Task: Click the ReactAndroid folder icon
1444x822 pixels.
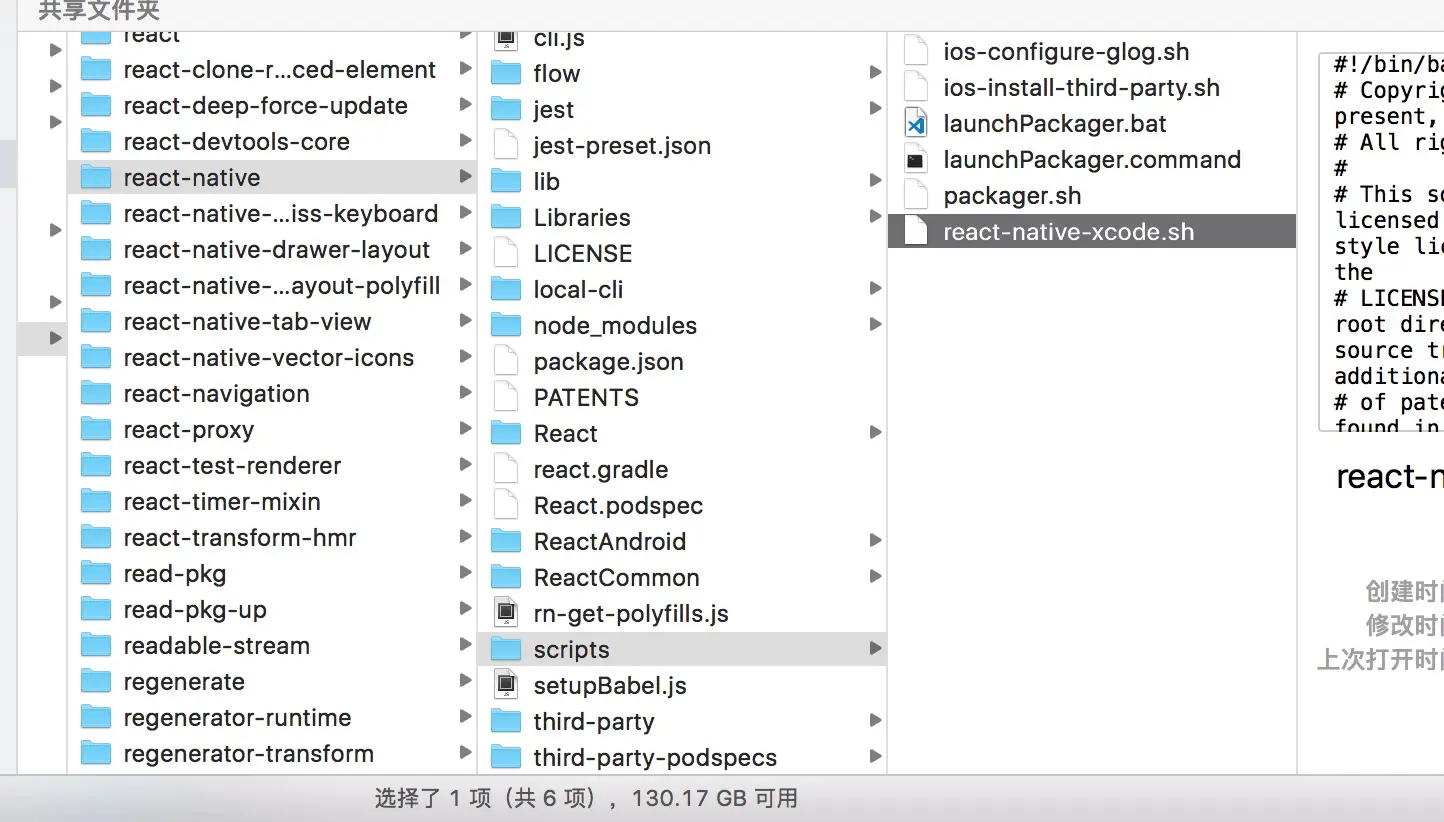Action: pos(507,542)
